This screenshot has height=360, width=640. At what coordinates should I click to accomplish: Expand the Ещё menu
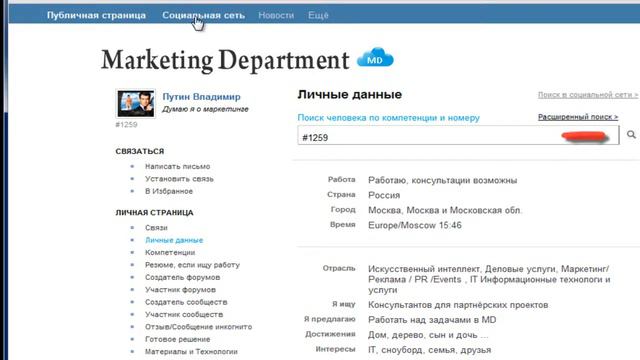click(x=318, y=15)
